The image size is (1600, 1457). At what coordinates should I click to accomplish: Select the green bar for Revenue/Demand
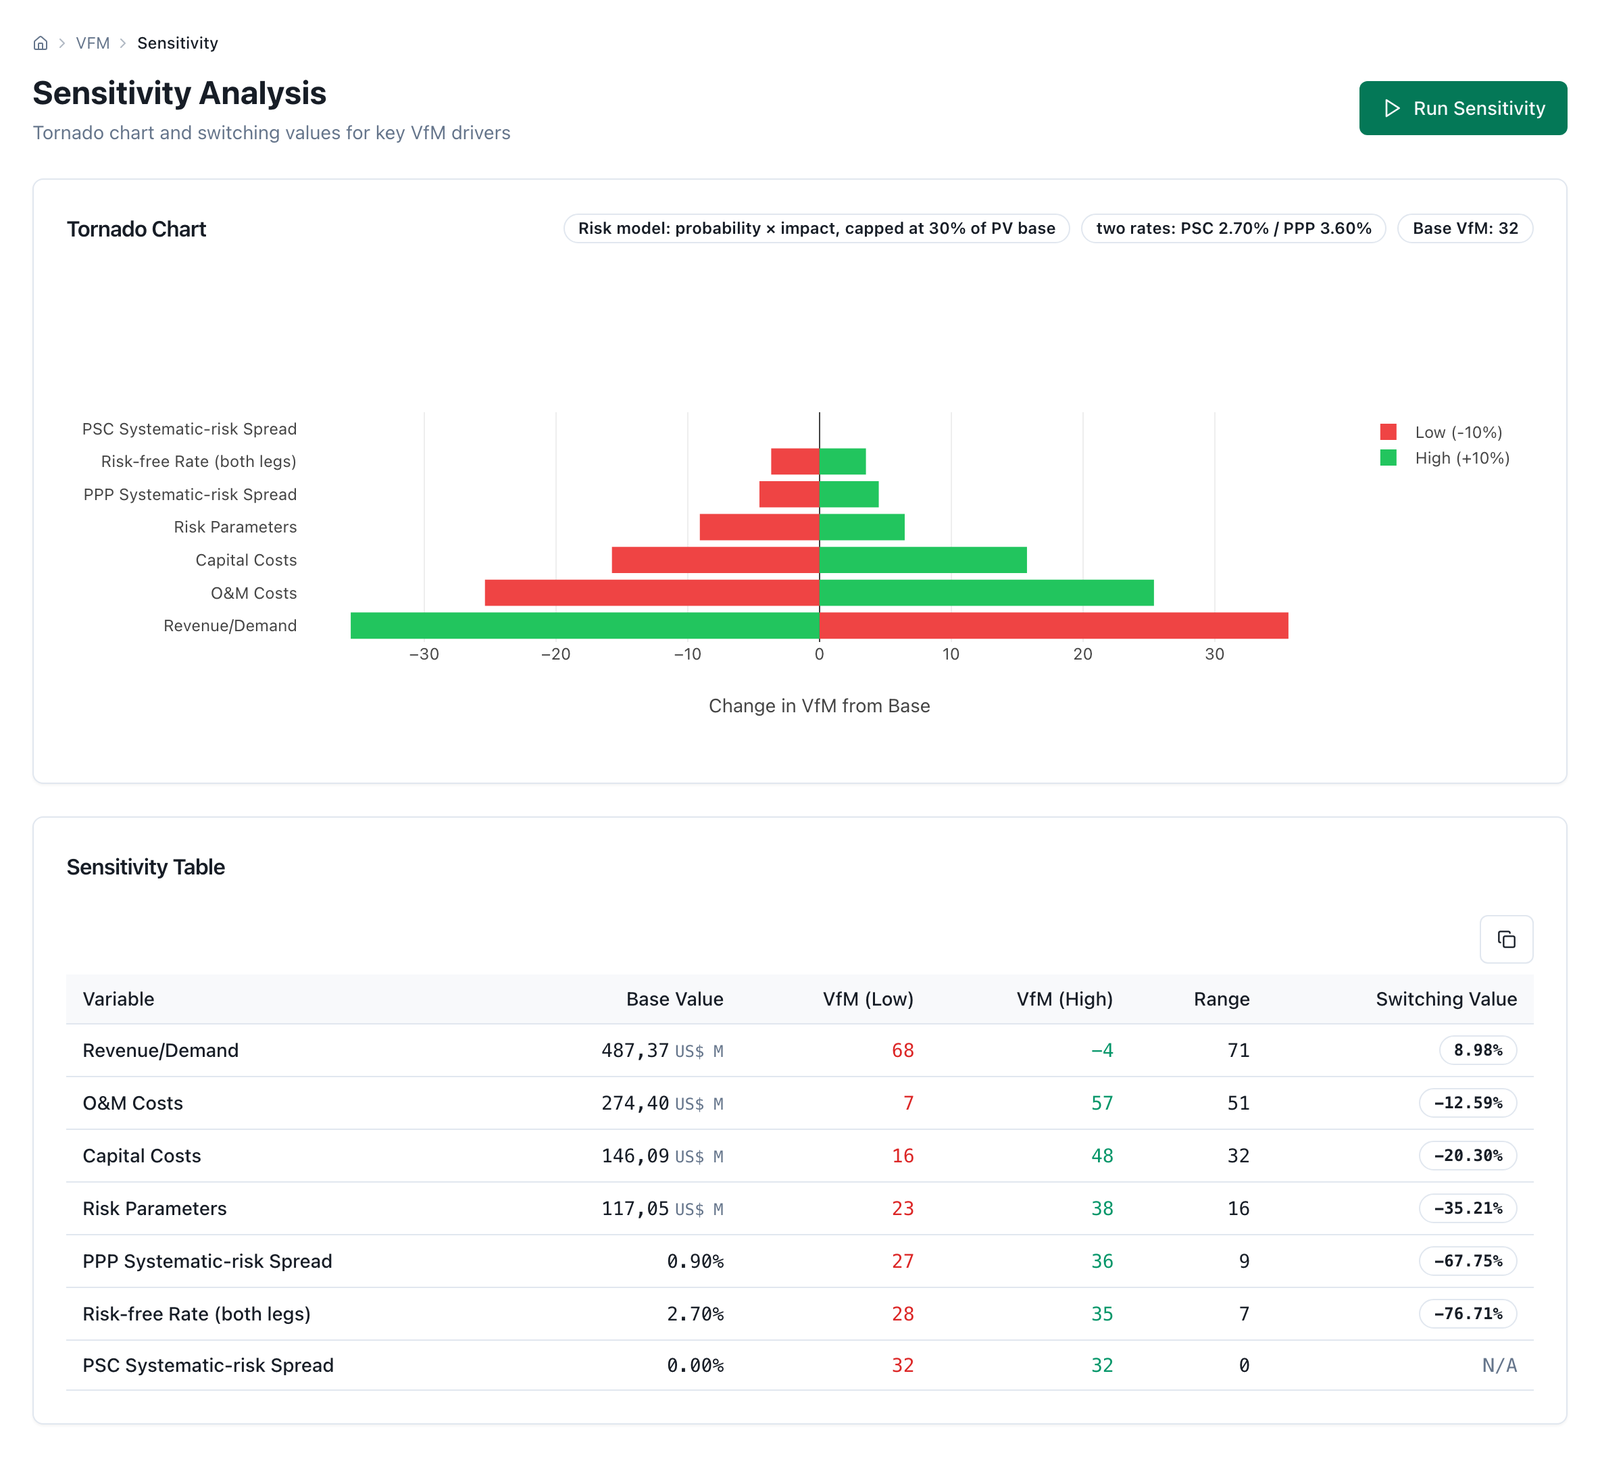(x=585, y=626)
